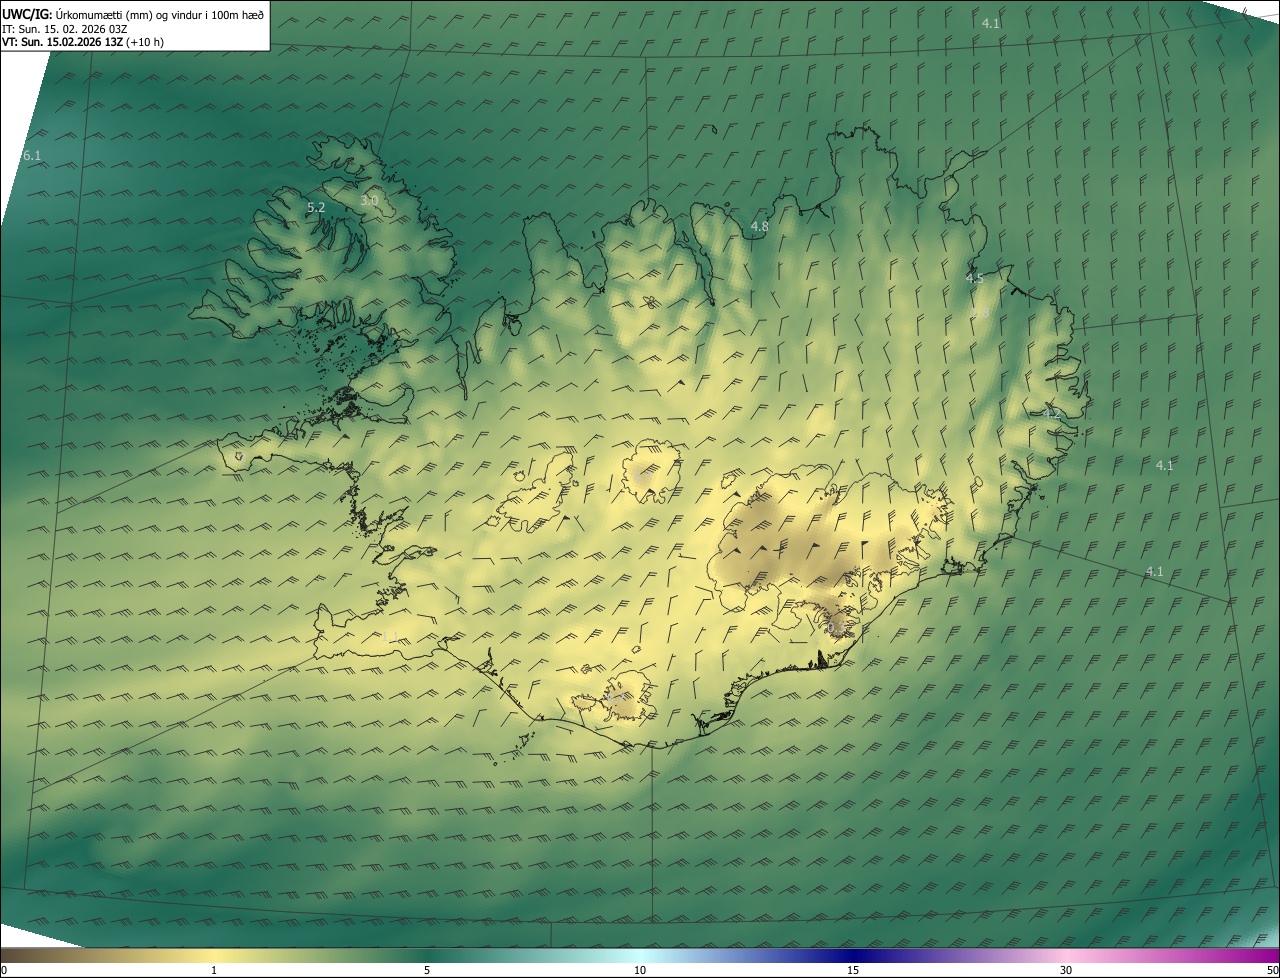Pick the pale yellow band above tick 1
Viewport: 1280px width, 978px height.
[214, 956]
